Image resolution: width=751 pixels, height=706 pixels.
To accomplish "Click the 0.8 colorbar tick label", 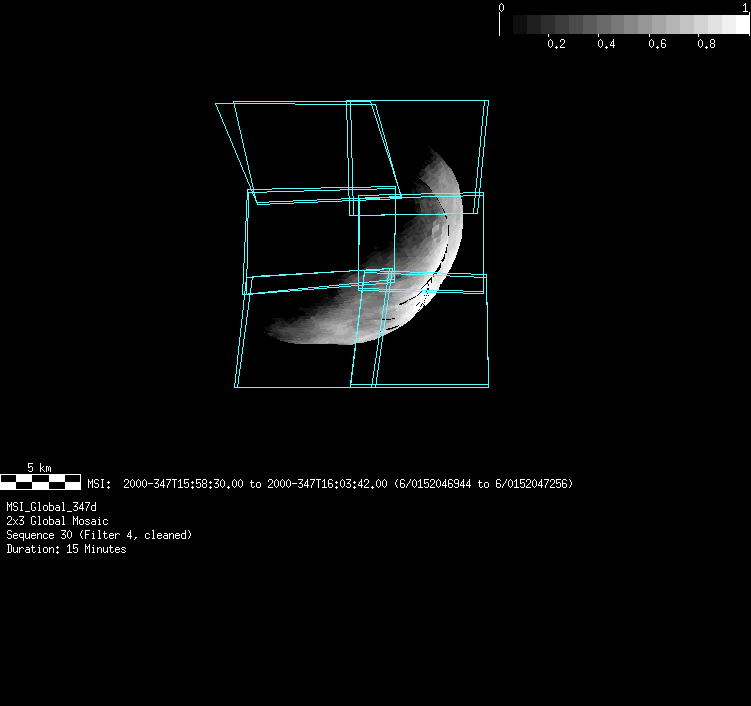I will [706, 45].
